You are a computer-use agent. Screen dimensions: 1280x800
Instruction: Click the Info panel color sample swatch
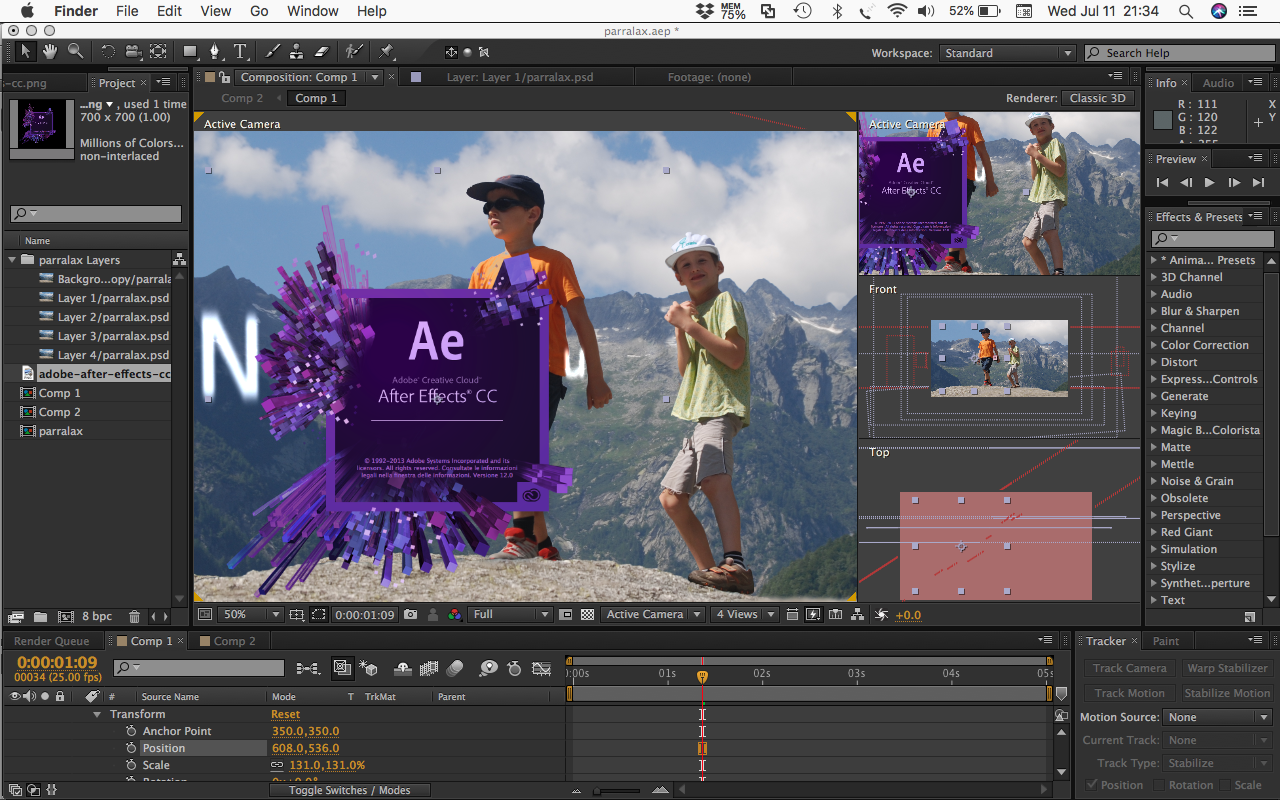1162,120
